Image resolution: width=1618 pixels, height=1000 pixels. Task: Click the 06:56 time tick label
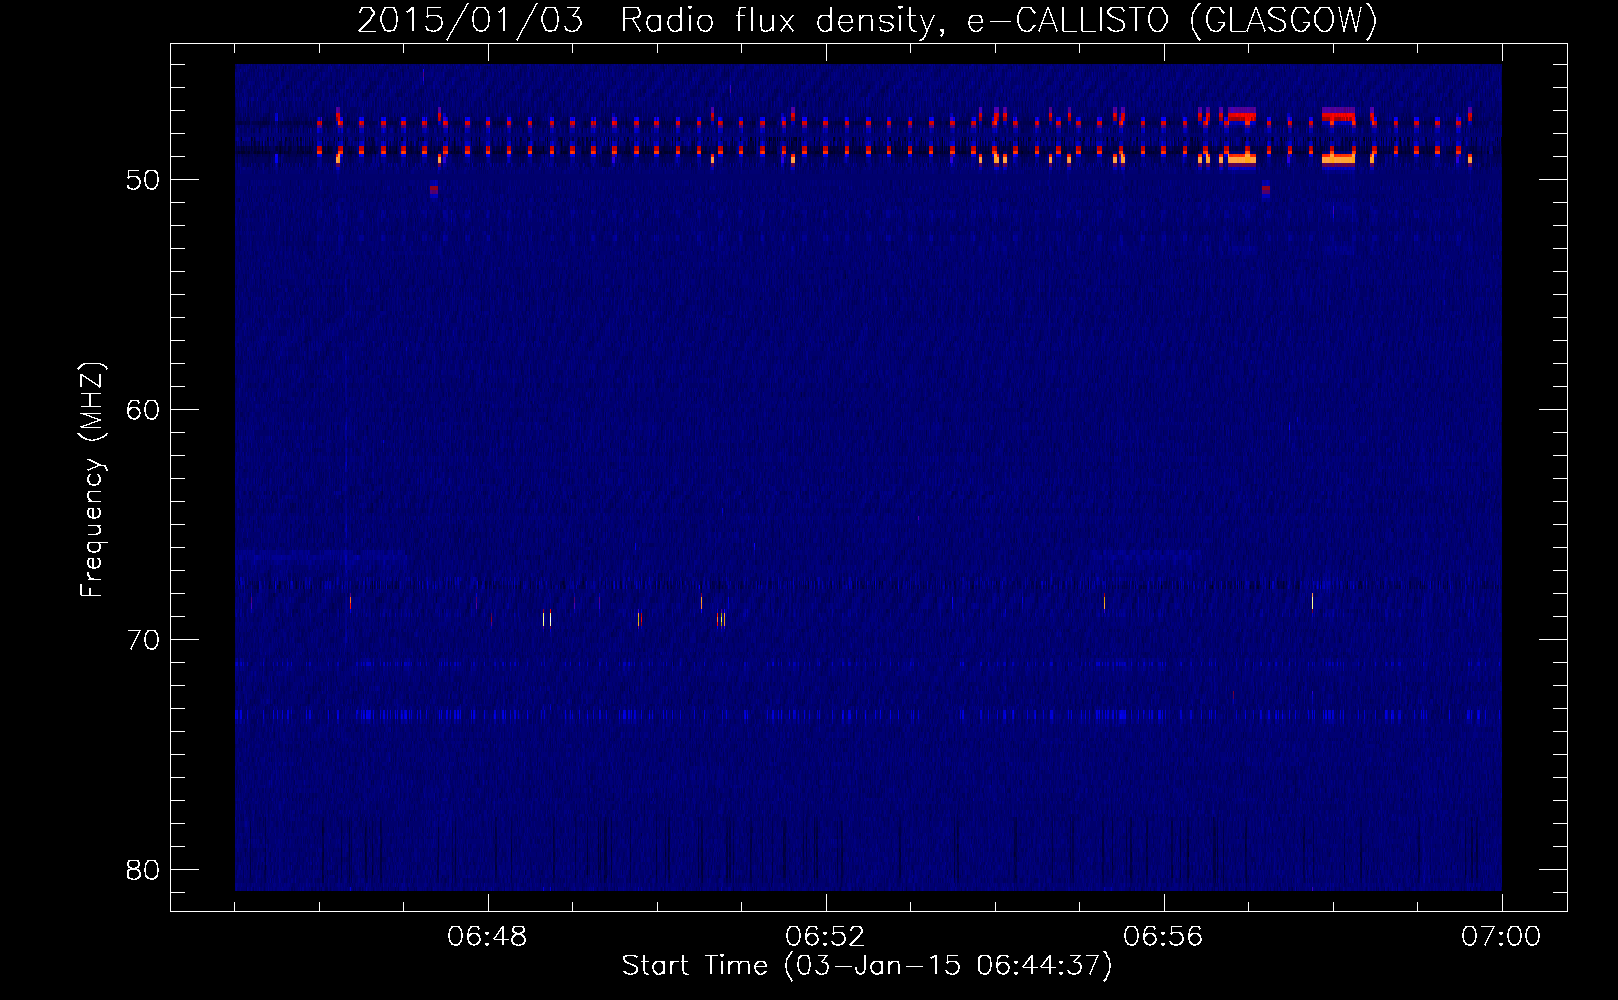pyautogui.click(x=1163, y=937)
